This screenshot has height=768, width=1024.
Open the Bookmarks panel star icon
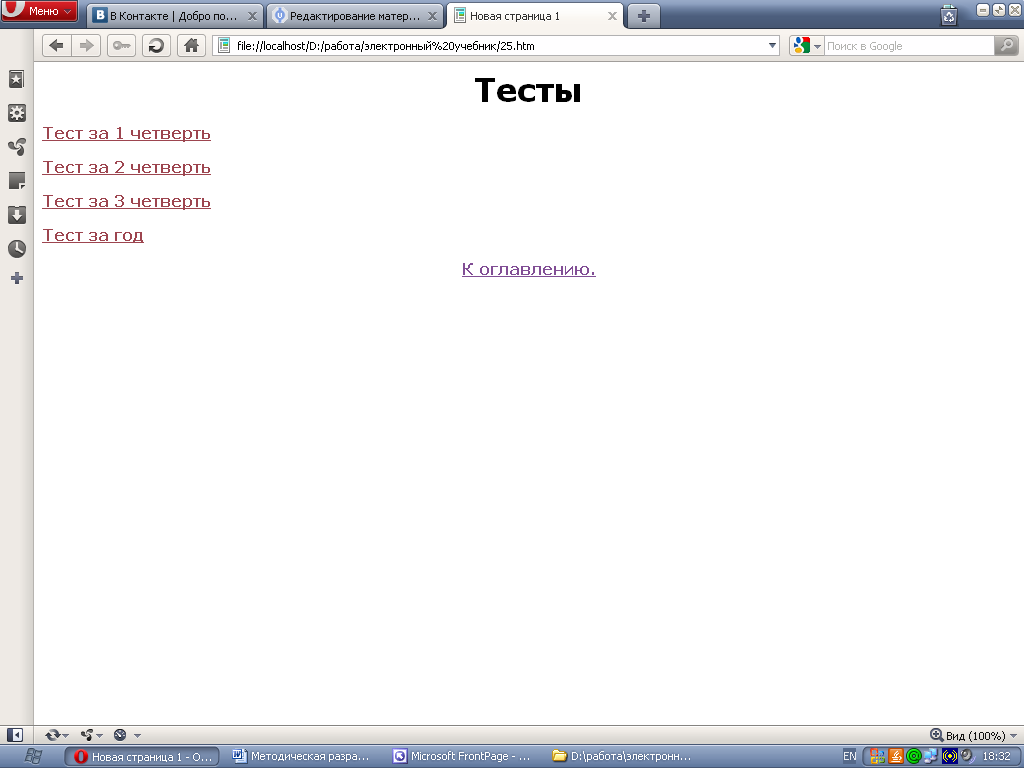(16, 80)
